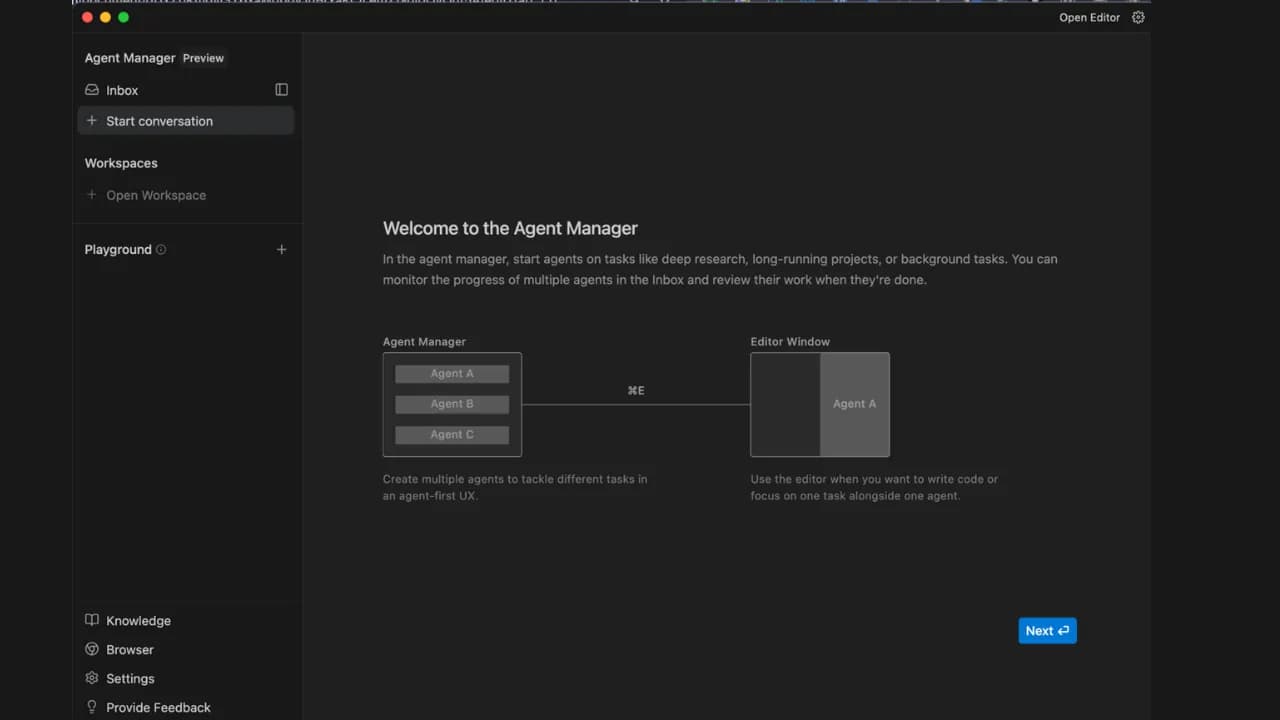Click the Agent A chip in the diagram
Screen dimensions: 1280x720
(x=451, y=373)
